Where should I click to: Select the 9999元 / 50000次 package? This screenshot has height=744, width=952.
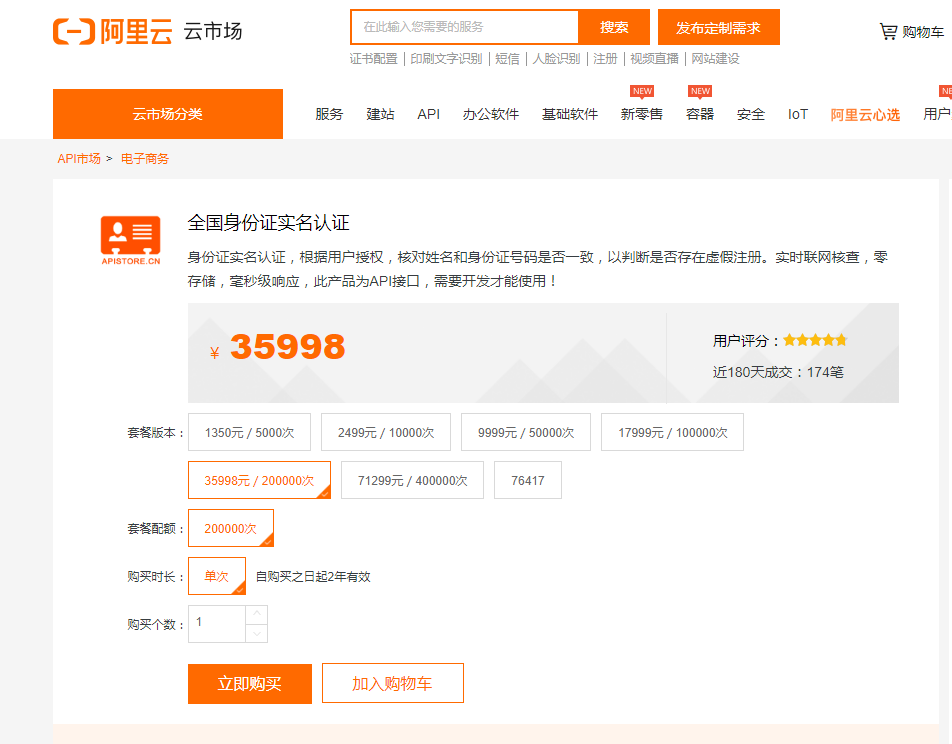526,432
